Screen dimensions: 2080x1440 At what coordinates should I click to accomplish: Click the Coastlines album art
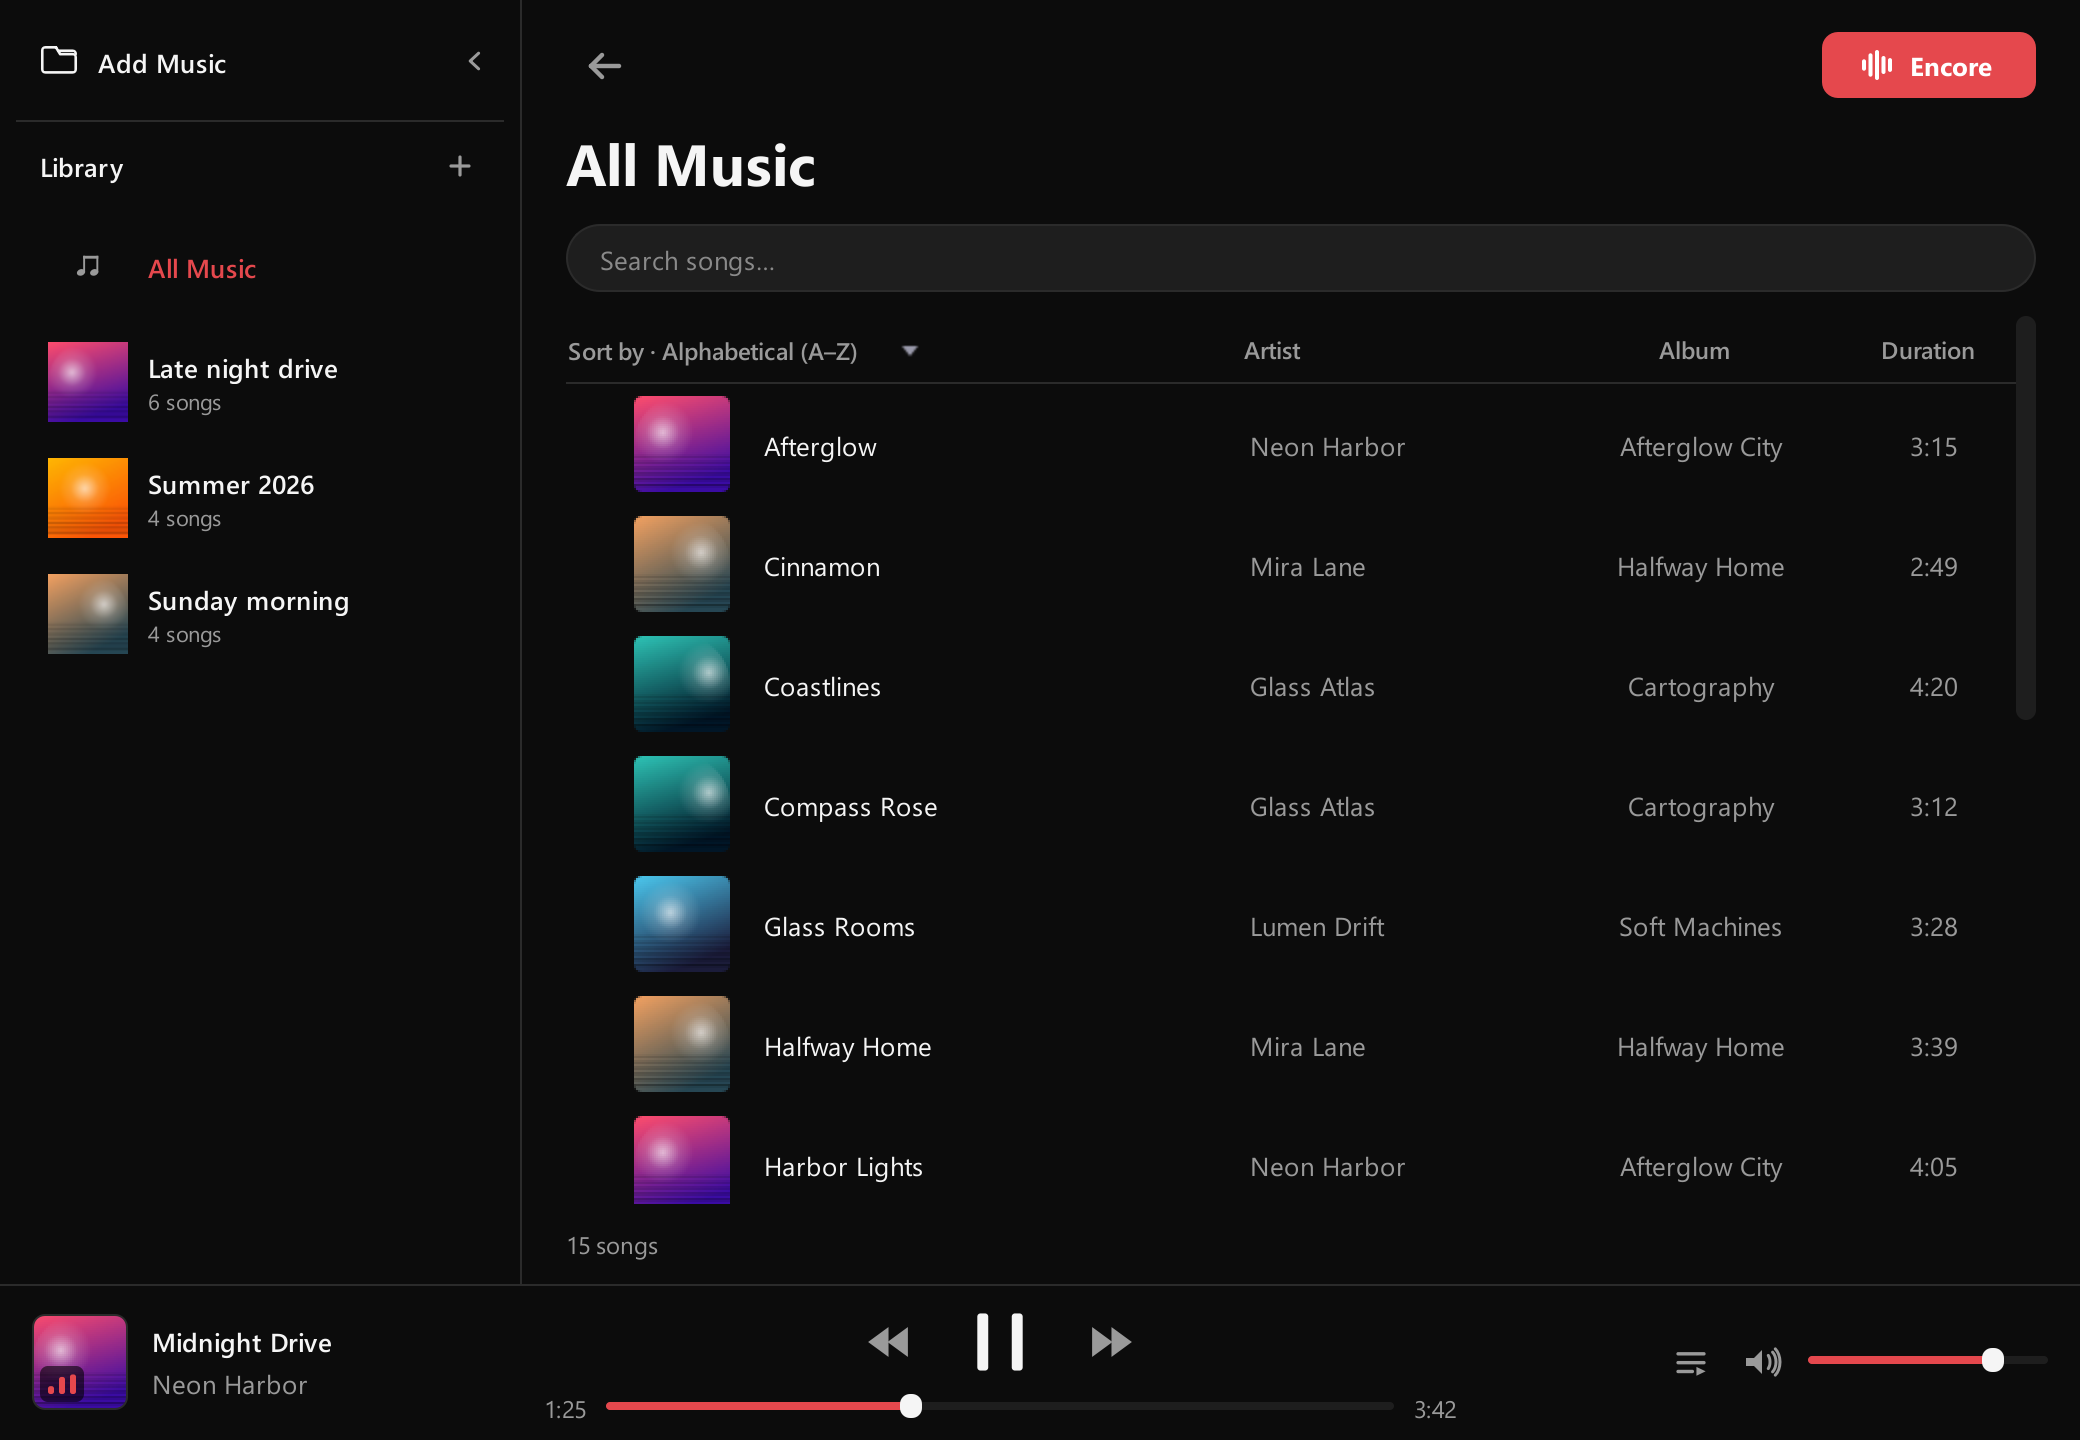pos(682,684)
